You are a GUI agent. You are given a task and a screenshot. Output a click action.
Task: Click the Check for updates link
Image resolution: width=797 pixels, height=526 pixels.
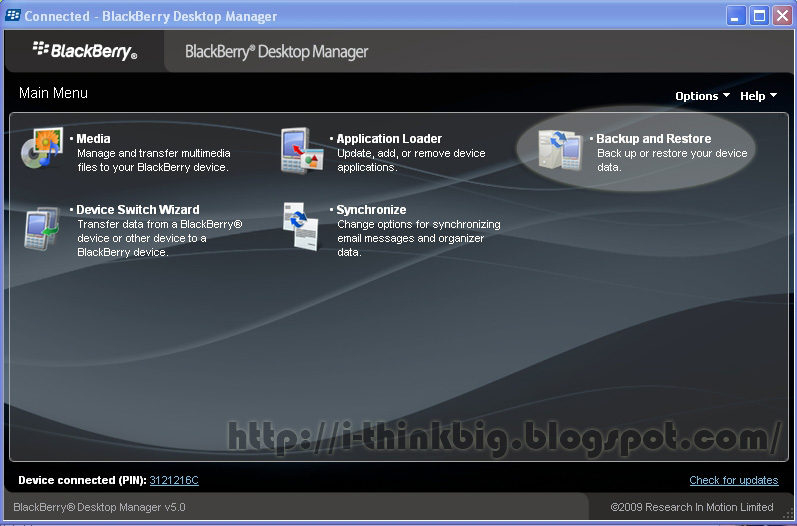pyautogui.click(x=733, y=480)
